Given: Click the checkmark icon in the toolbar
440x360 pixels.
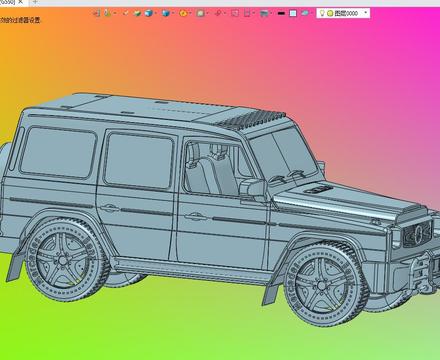Looking at the screenshot, I should pos(126,13).
